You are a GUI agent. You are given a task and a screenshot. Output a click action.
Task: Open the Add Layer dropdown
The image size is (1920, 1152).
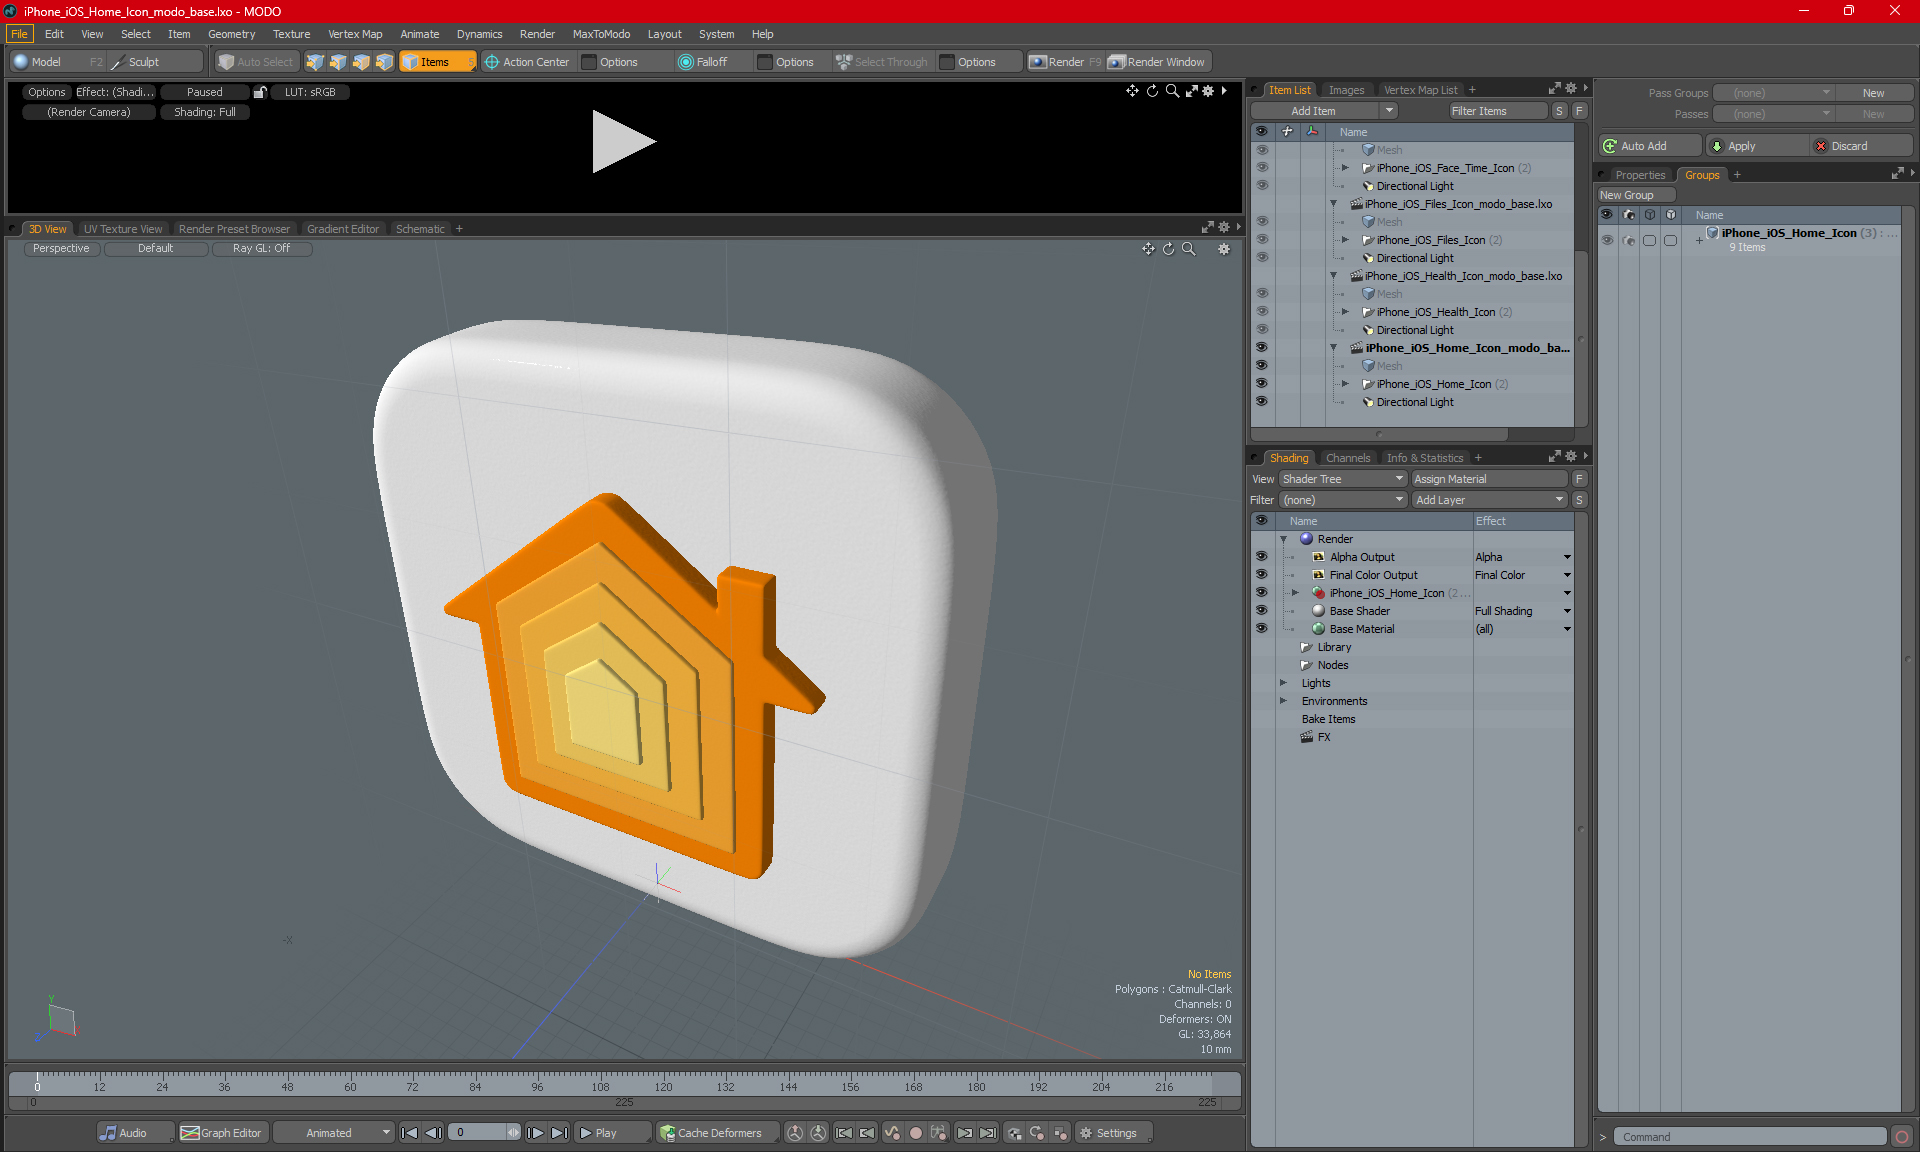coord(1489,500)
